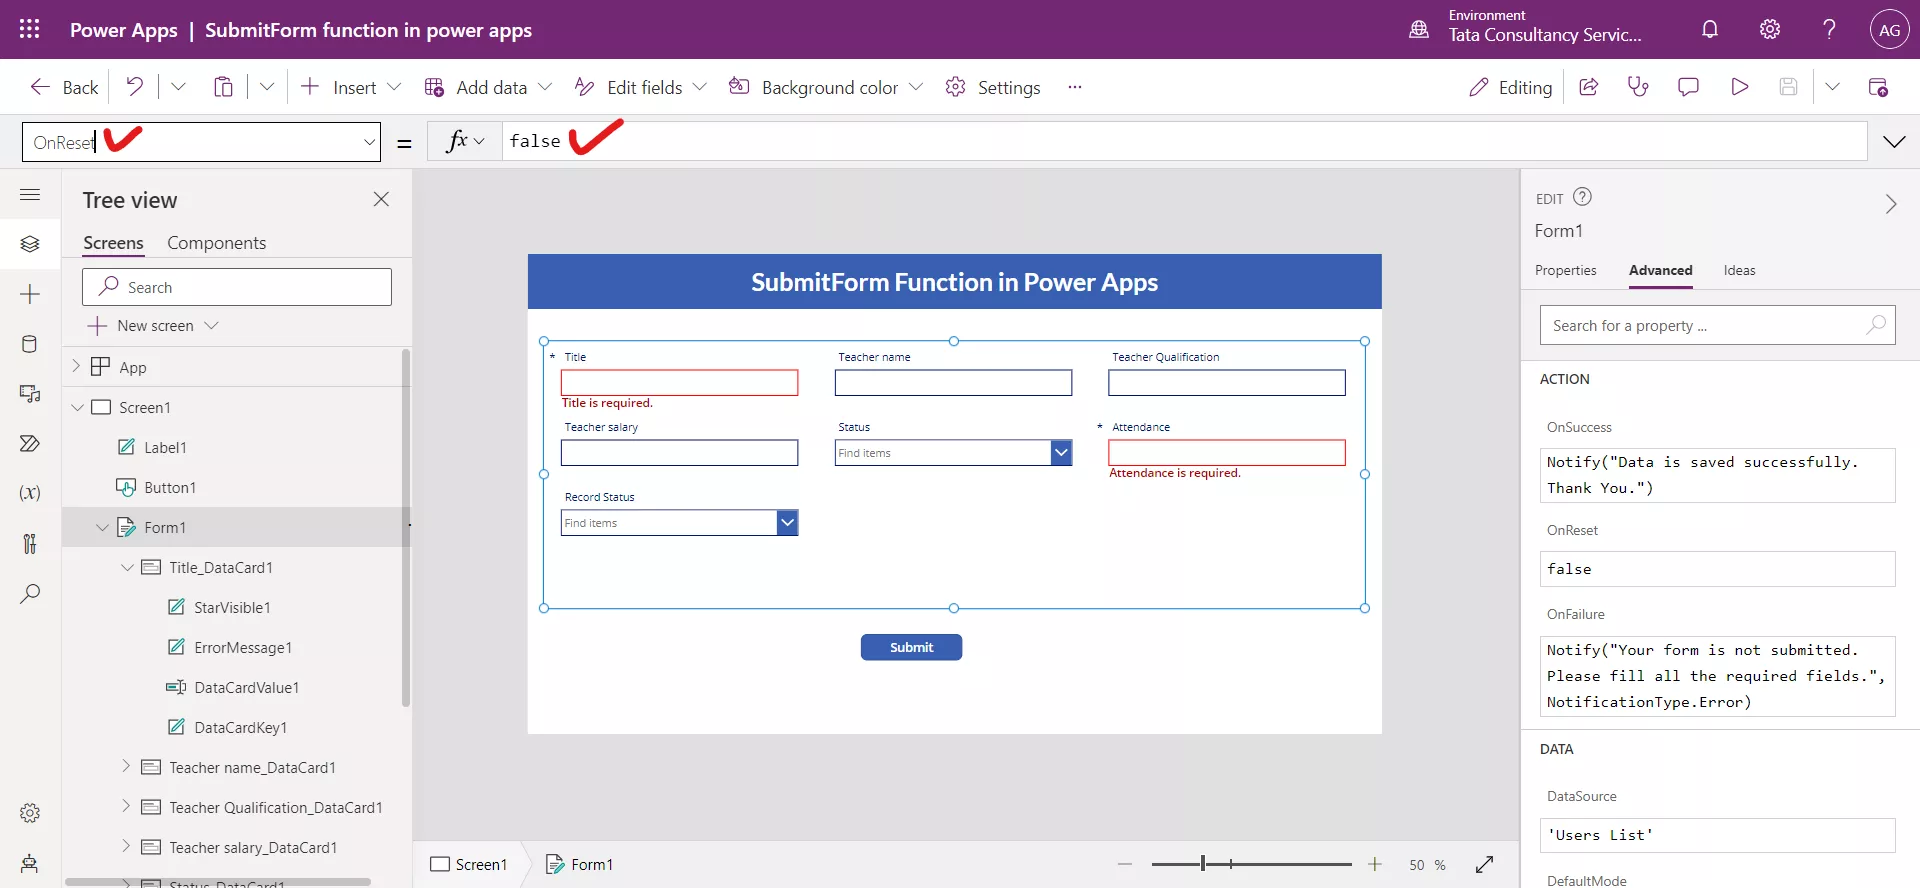Click zoom in plus button
1920x888 pixels.
coord(1375,864)
